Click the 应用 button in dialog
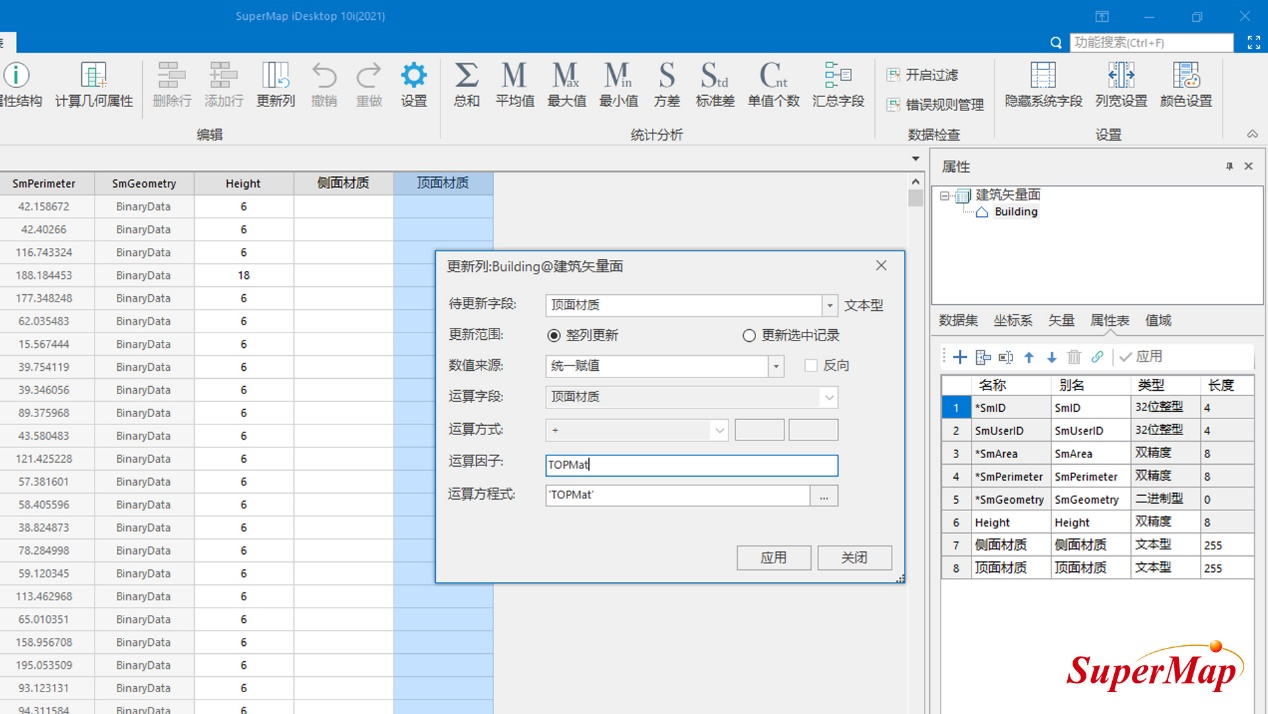Image resolution: width=1268 pixels, height=714 pixels. point(773,558)
